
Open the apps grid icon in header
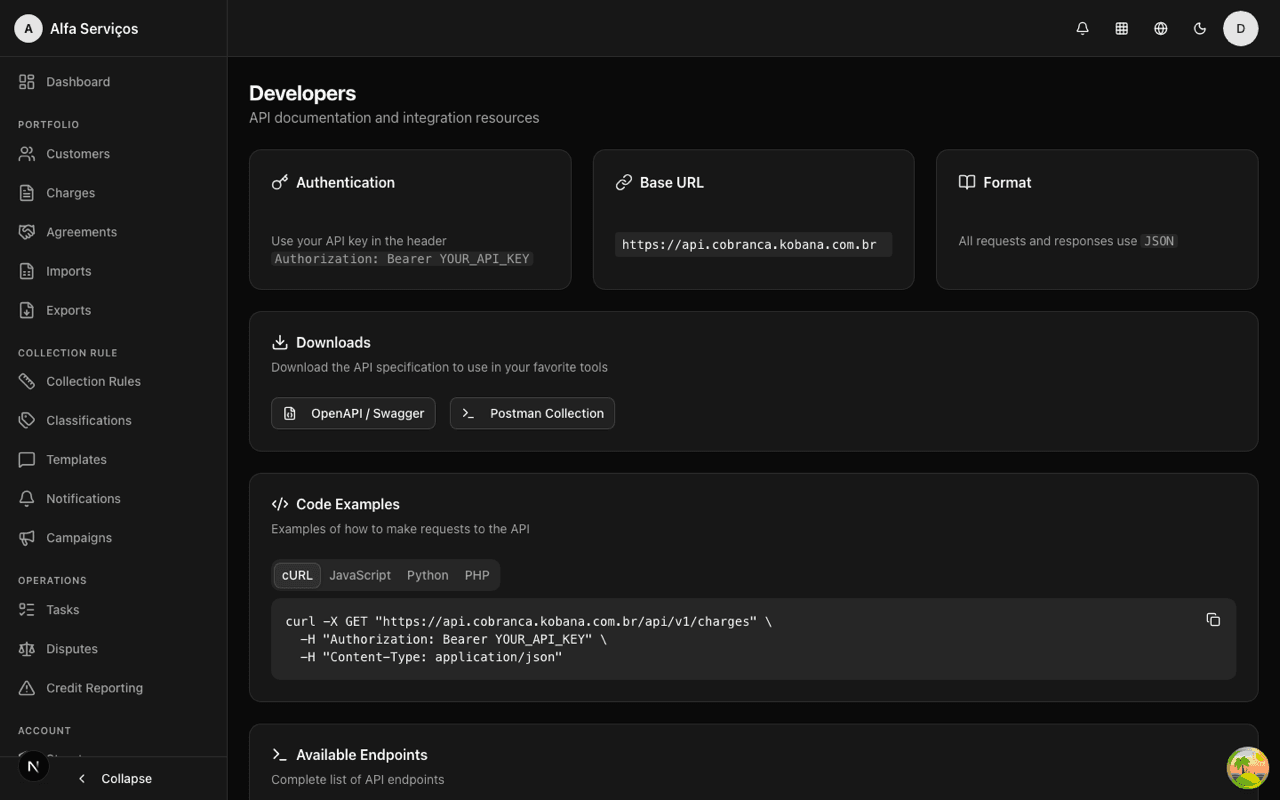(x=1122, y=28)
